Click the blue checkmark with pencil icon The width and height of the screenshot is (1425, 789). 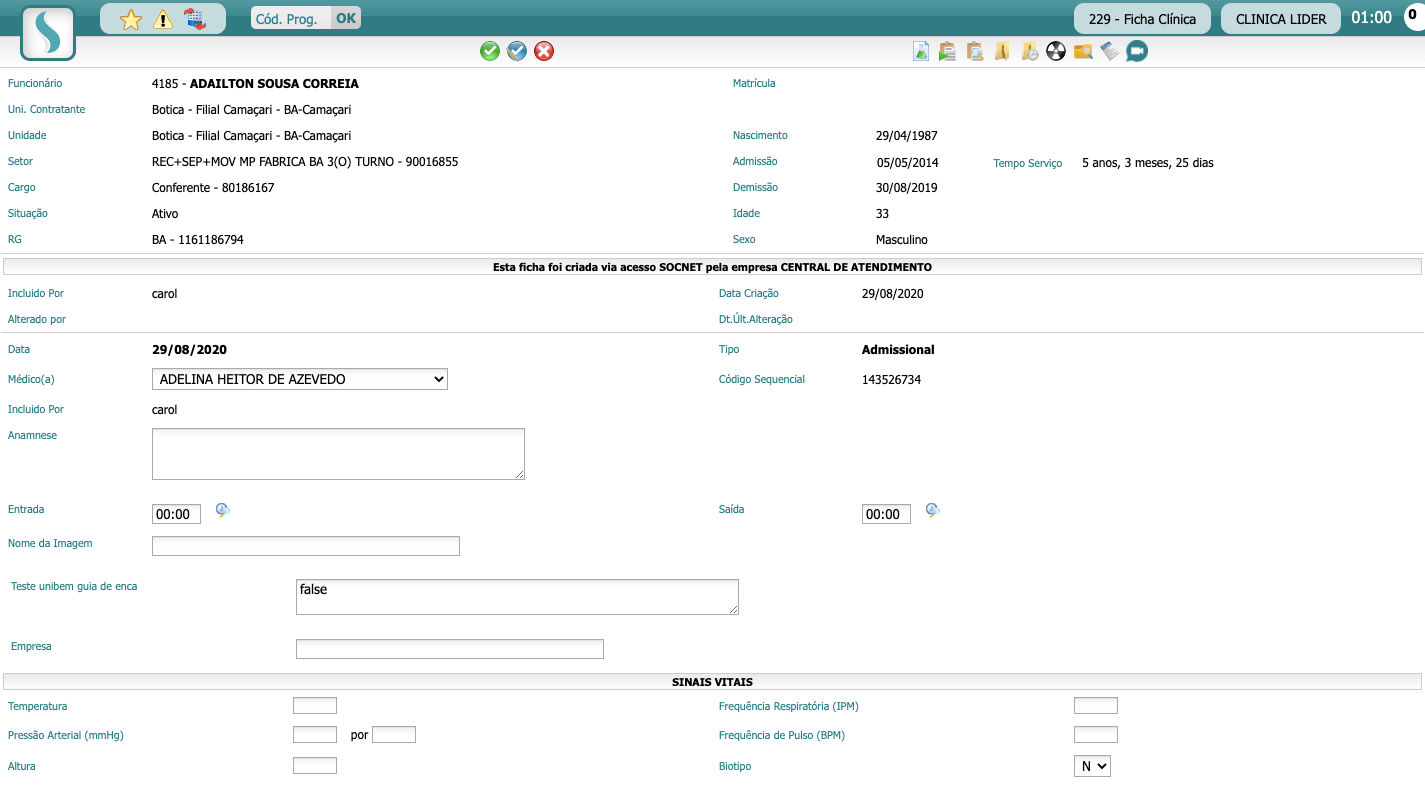[517, 51]
